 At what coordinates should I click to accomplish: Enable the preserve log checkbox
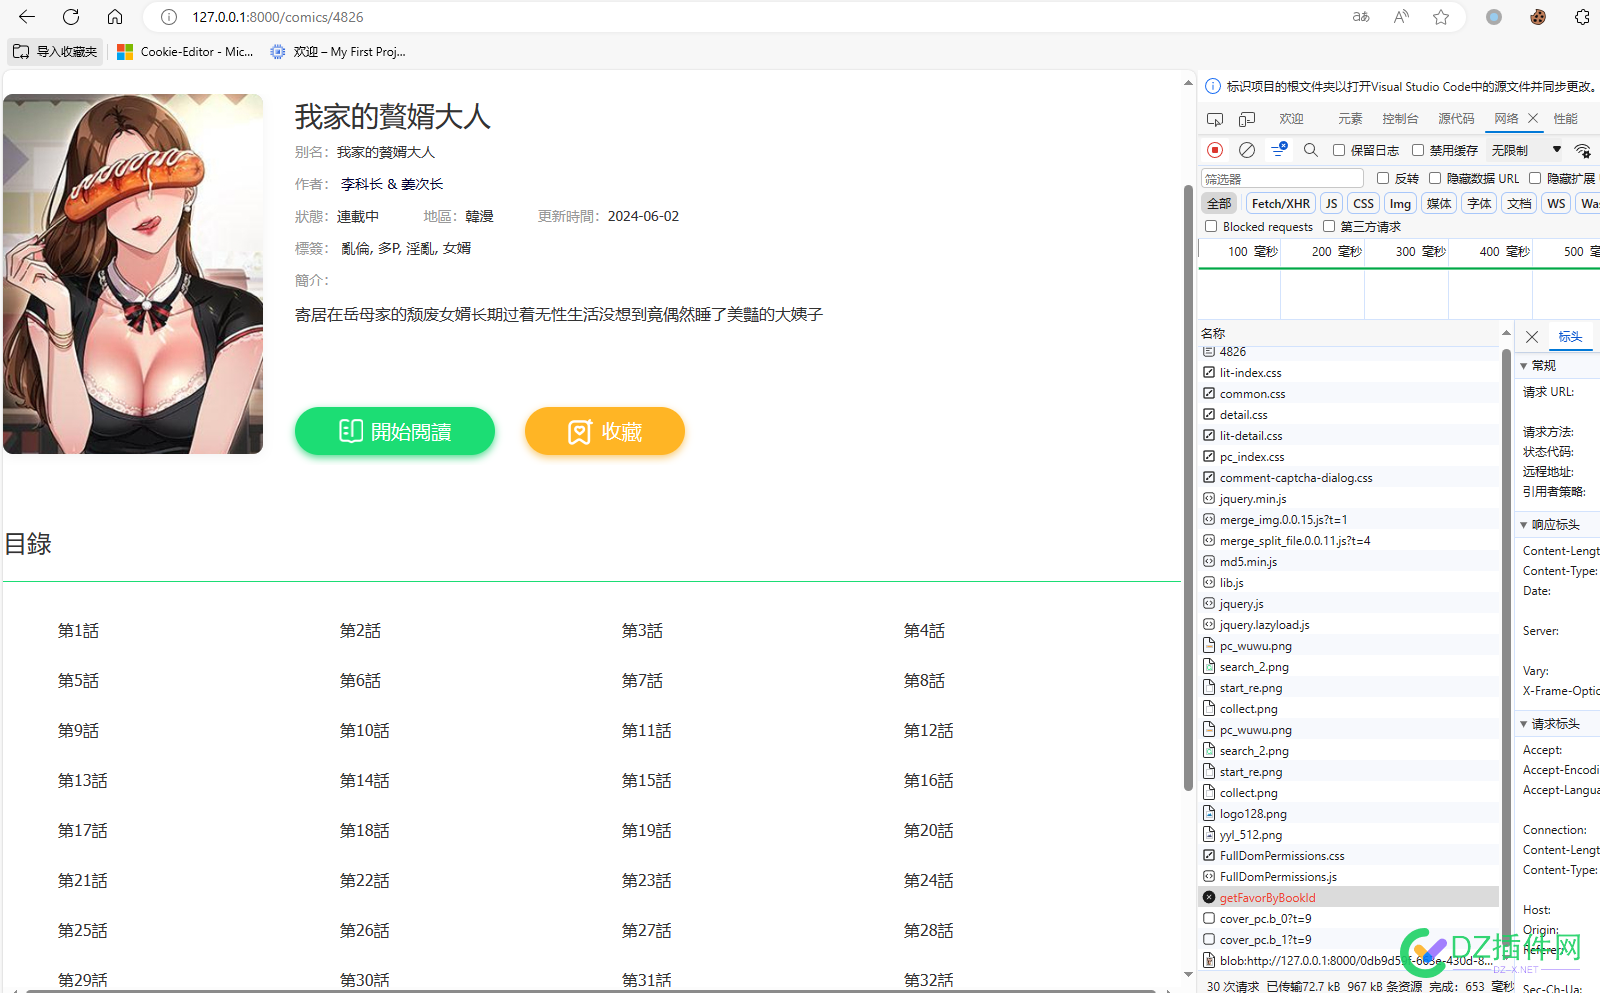pos(1339,150)
